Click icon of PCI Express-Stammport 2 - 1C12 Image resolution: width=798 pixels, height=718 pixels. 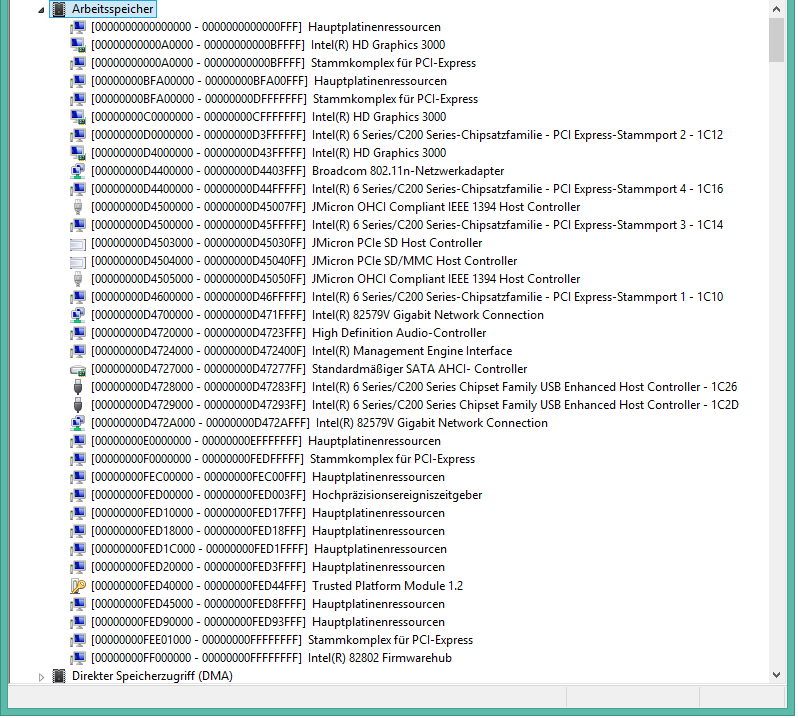coord(78,135)
